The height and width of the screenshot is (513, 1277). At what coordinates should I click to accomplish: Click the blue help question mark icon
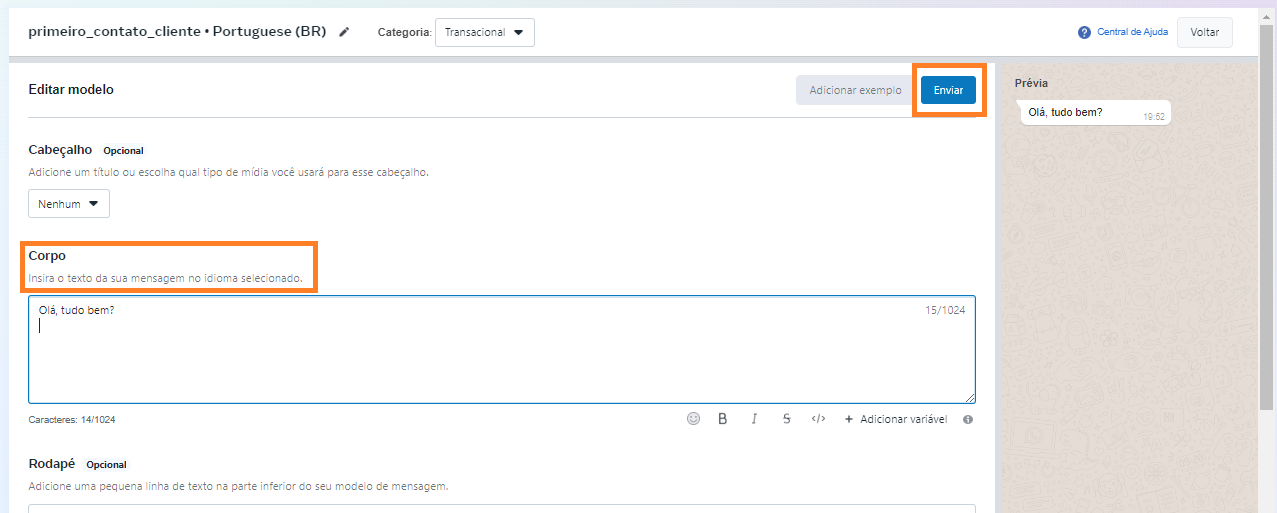[1084, 33]
